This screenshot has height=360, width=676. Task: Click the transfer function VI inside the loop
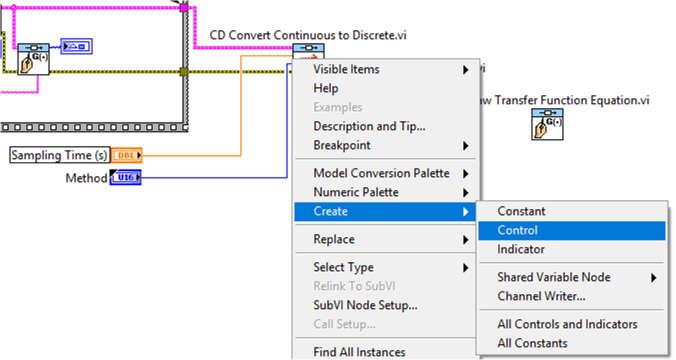33,59
